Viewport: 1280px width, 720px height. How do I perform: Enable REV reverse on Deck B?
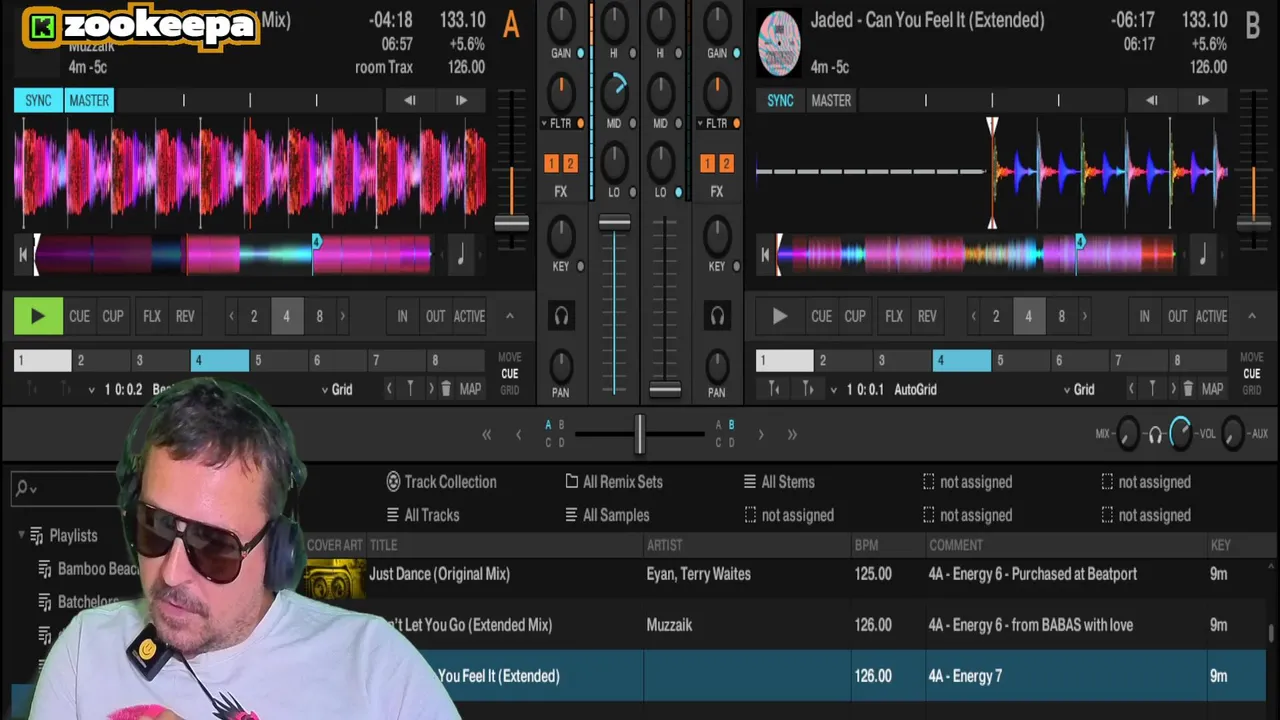click(x=927, y=316)
